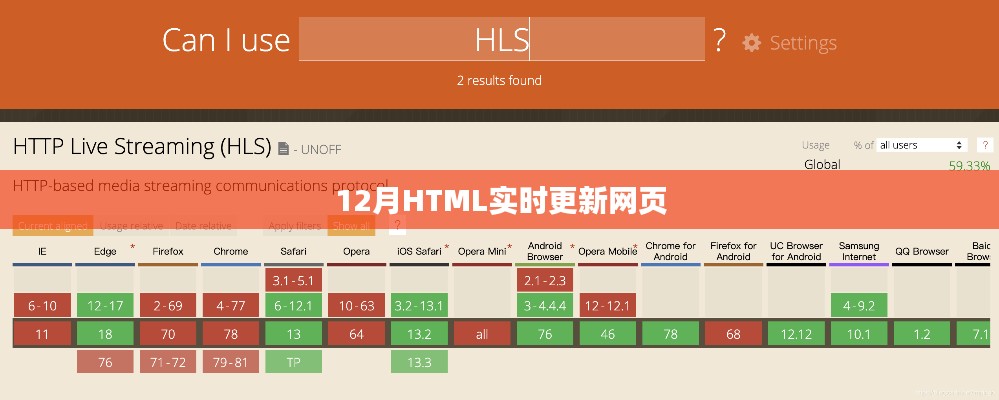Click the Settings gear icon
The image size is (999, 400).
[x=752, y=43]
